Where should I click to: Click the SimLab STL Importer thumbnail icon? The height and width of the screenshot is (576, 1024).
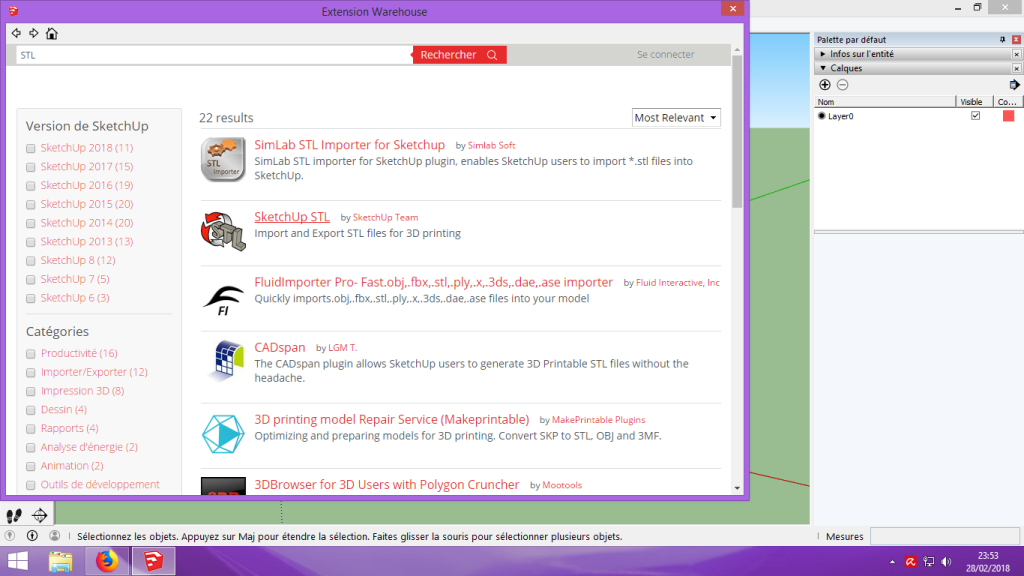coord(223,159)
